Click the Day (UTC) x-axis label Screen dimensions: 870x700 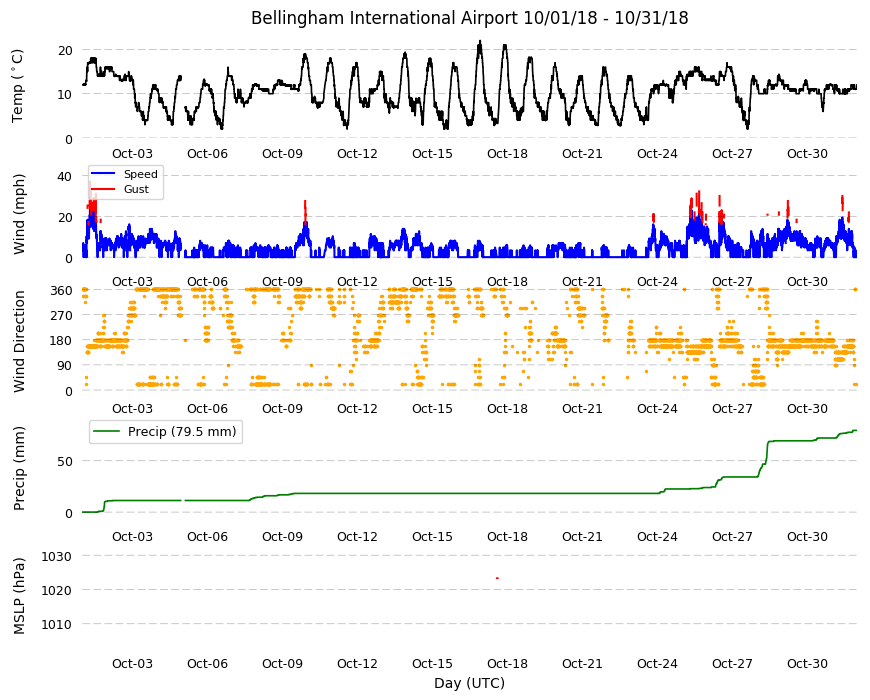469,683
